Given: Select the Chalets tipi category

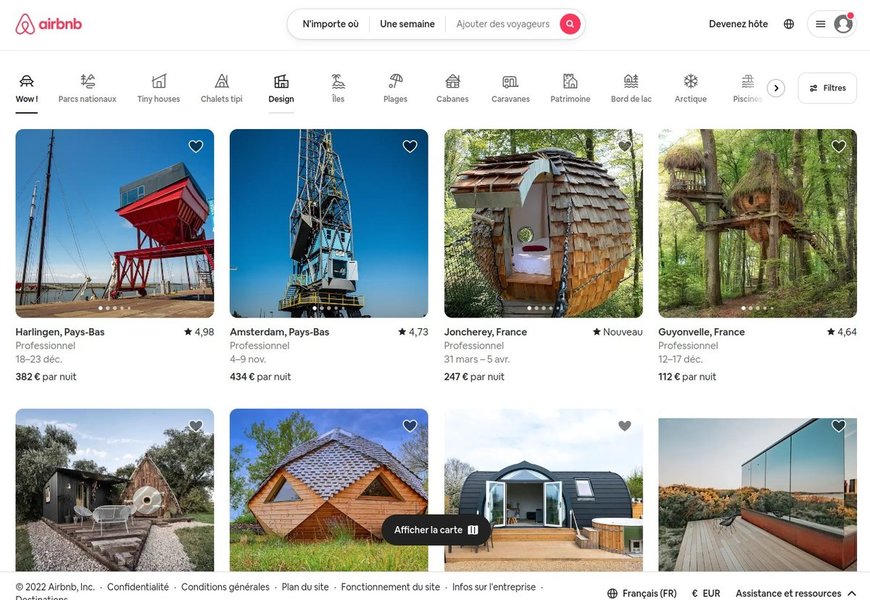Looking at the screenshot, I should (x=221, y=89).
